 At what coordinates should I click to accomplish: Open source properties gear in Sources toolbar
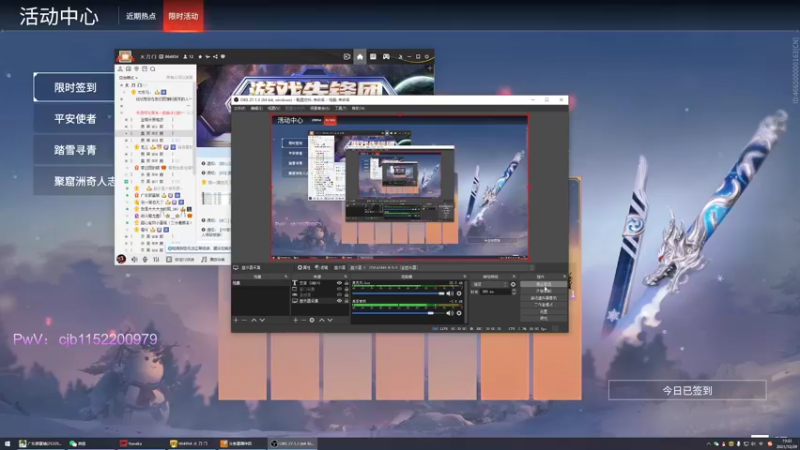312,320
